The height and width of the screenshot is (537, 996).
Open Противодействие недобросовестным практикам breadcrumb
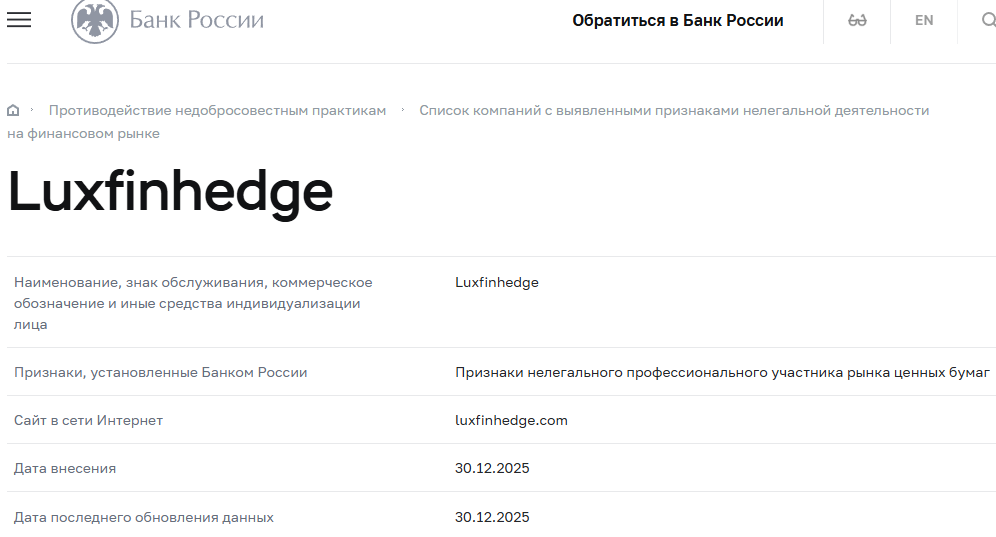tap(217, 111)
